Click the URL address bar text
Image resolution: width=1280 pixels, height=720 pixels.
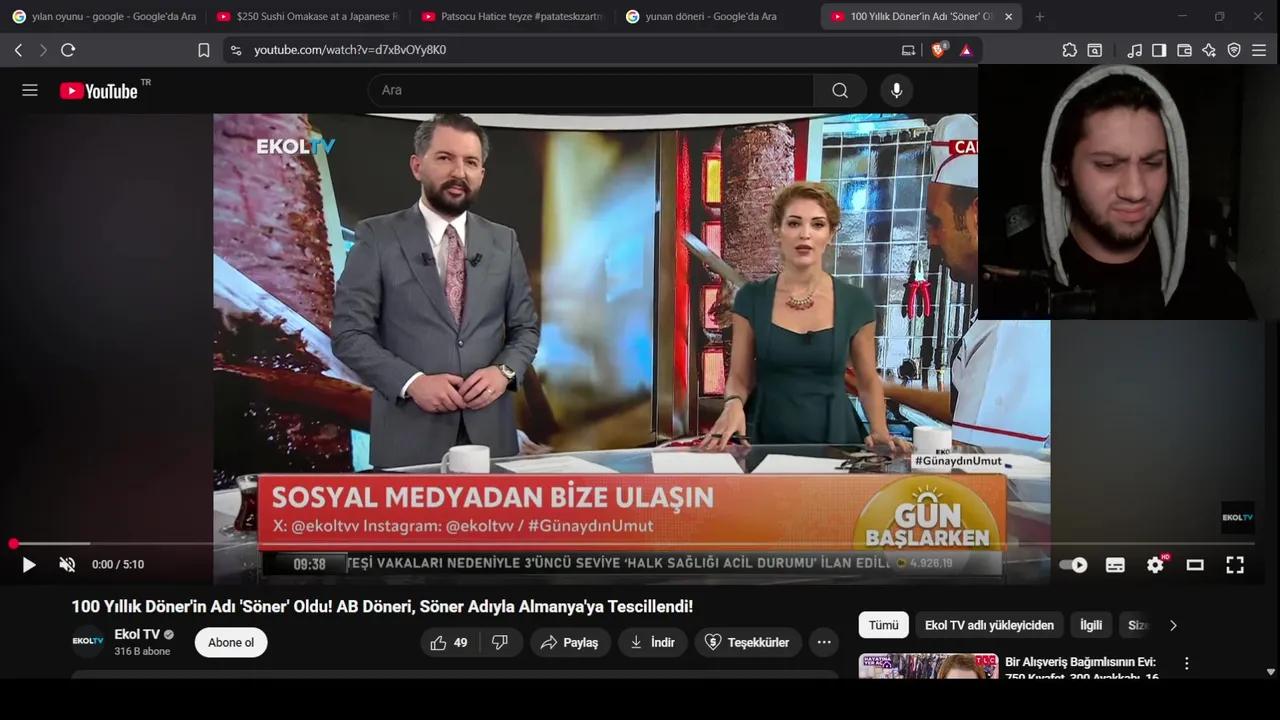[350, 50]
